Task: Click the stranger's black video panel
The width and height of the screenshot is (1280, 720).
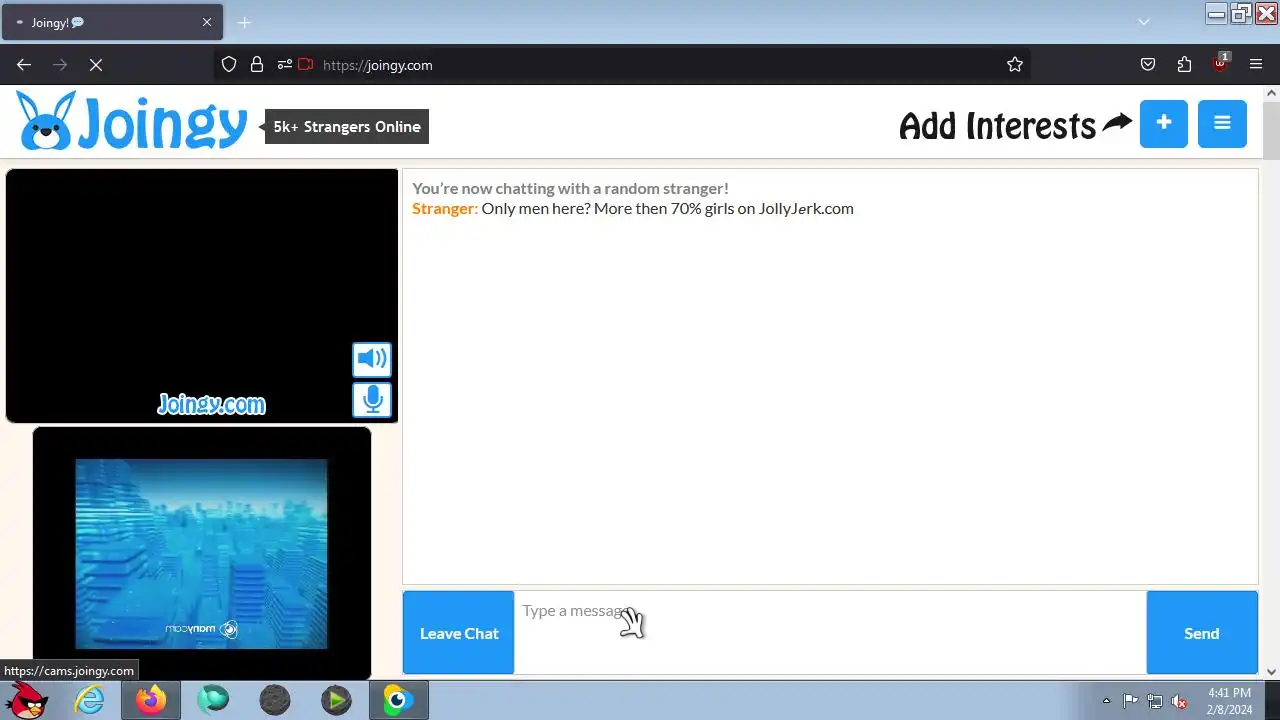Action: tap(202, 296)
